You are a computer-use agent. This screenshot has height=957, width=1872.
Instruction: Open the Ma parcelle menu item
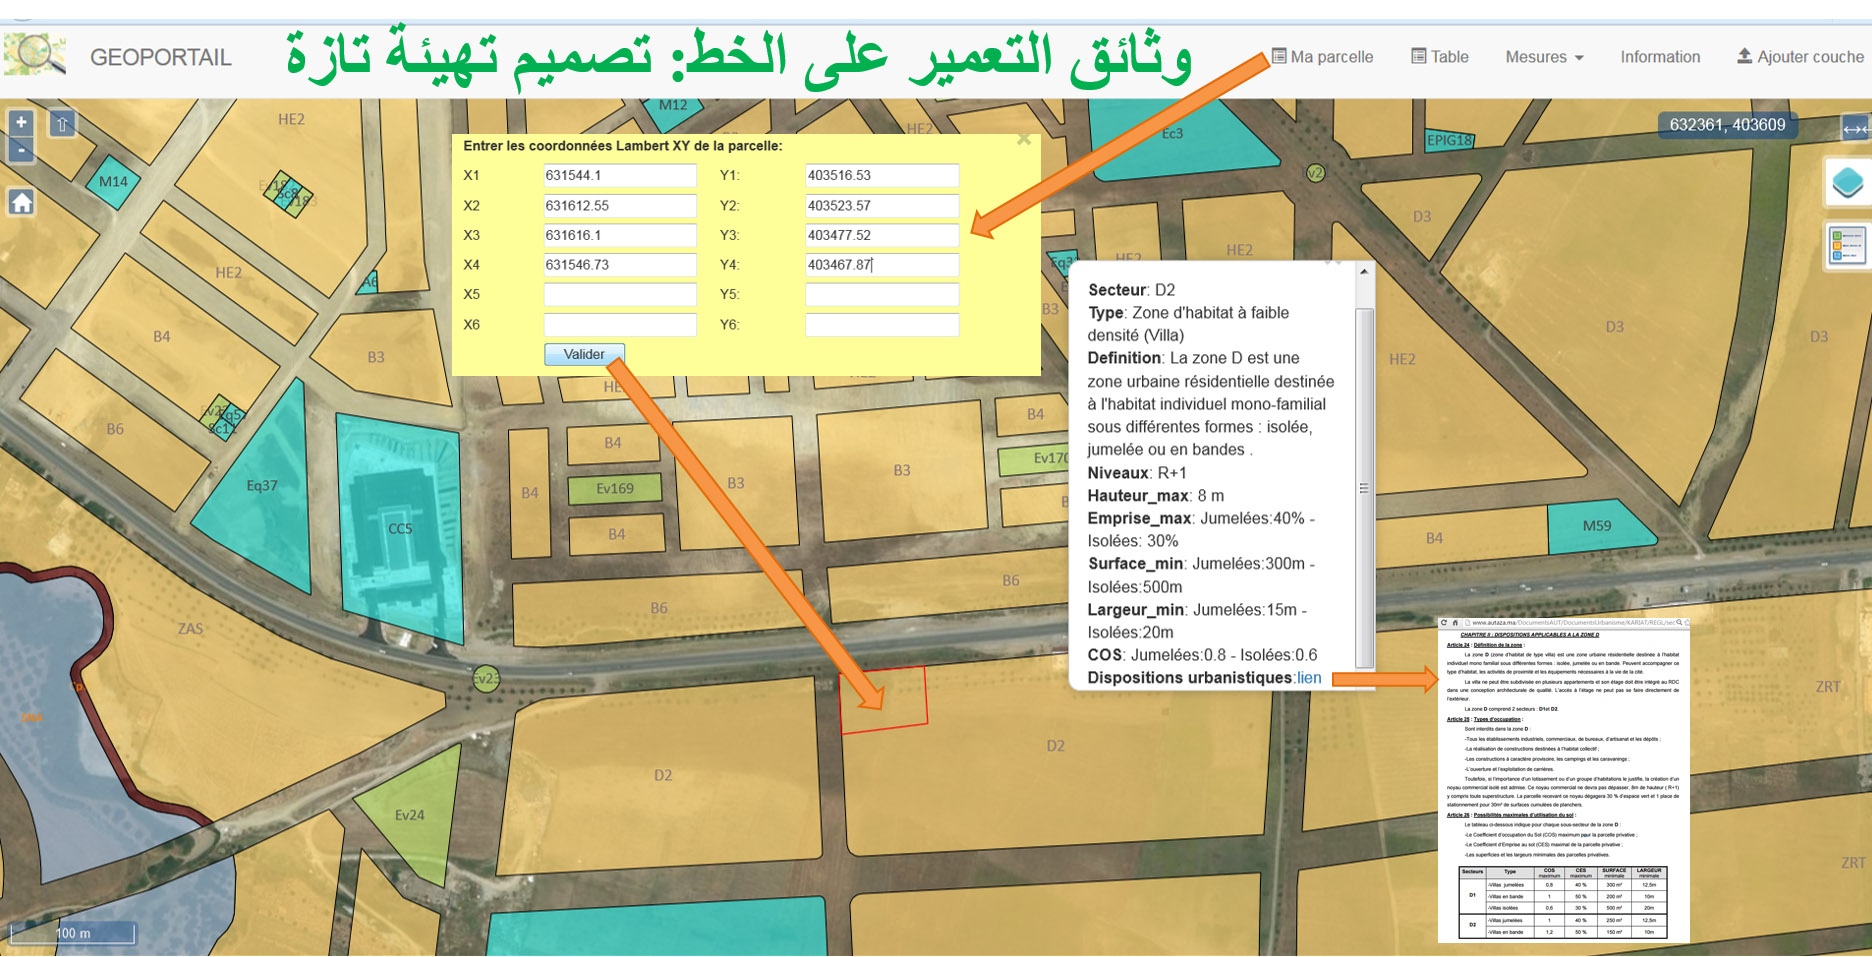tap(1322, 57)
